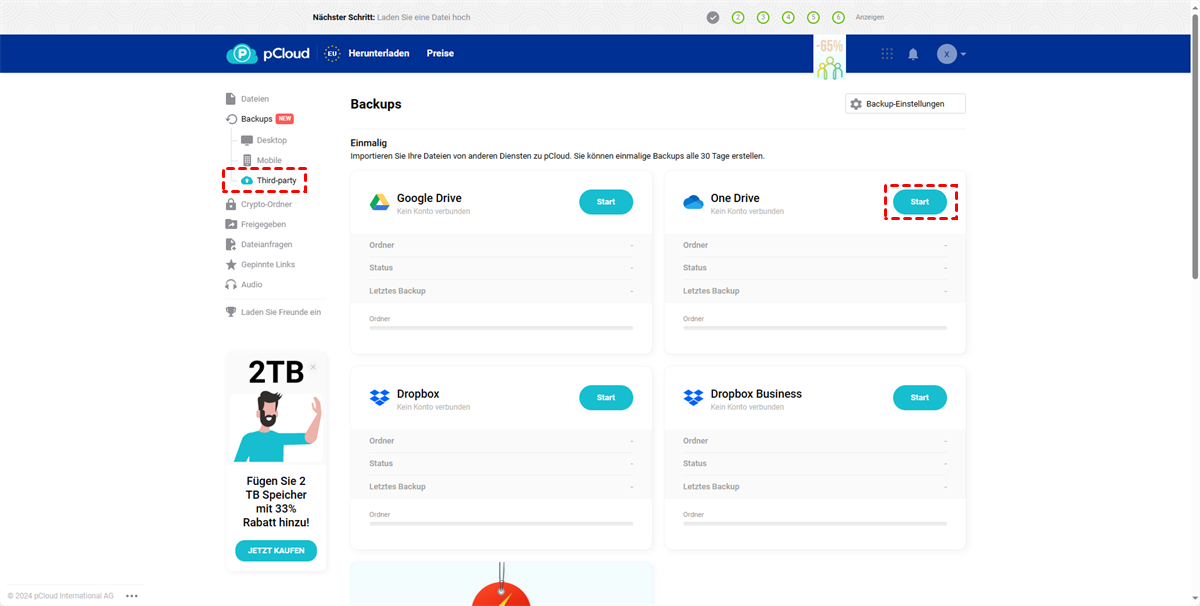The height and width of the screenshot is (606, 1200).
Task: Open Preise in top navigation
Action: point(440,54)
